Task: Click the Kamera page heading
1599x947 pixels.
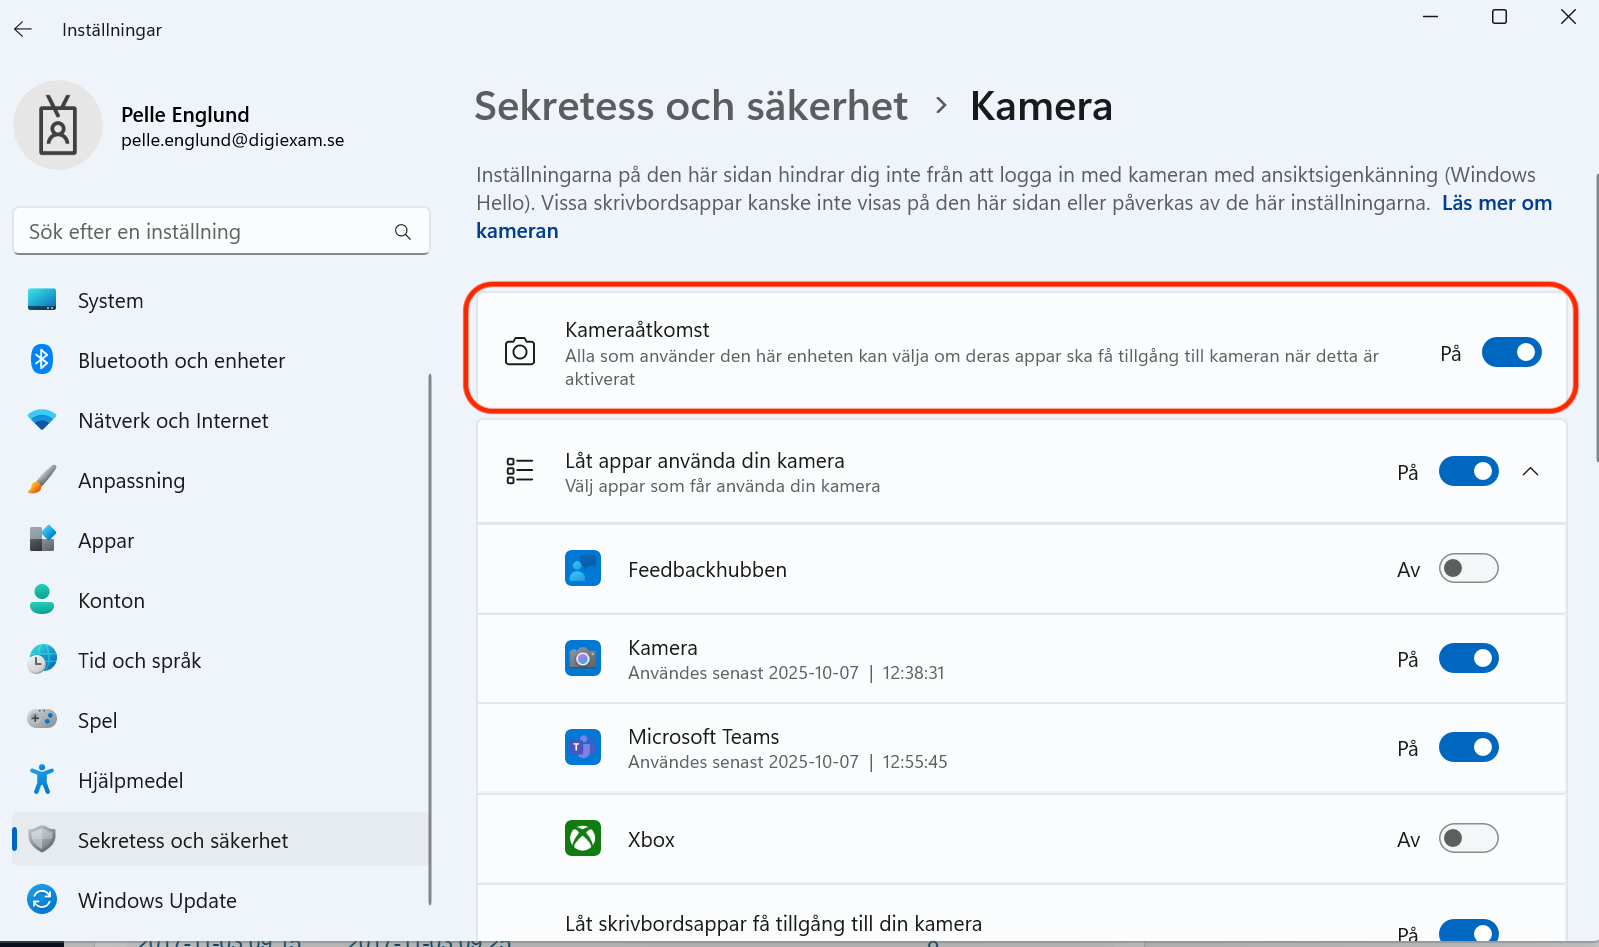Action: coord(1041,106)
